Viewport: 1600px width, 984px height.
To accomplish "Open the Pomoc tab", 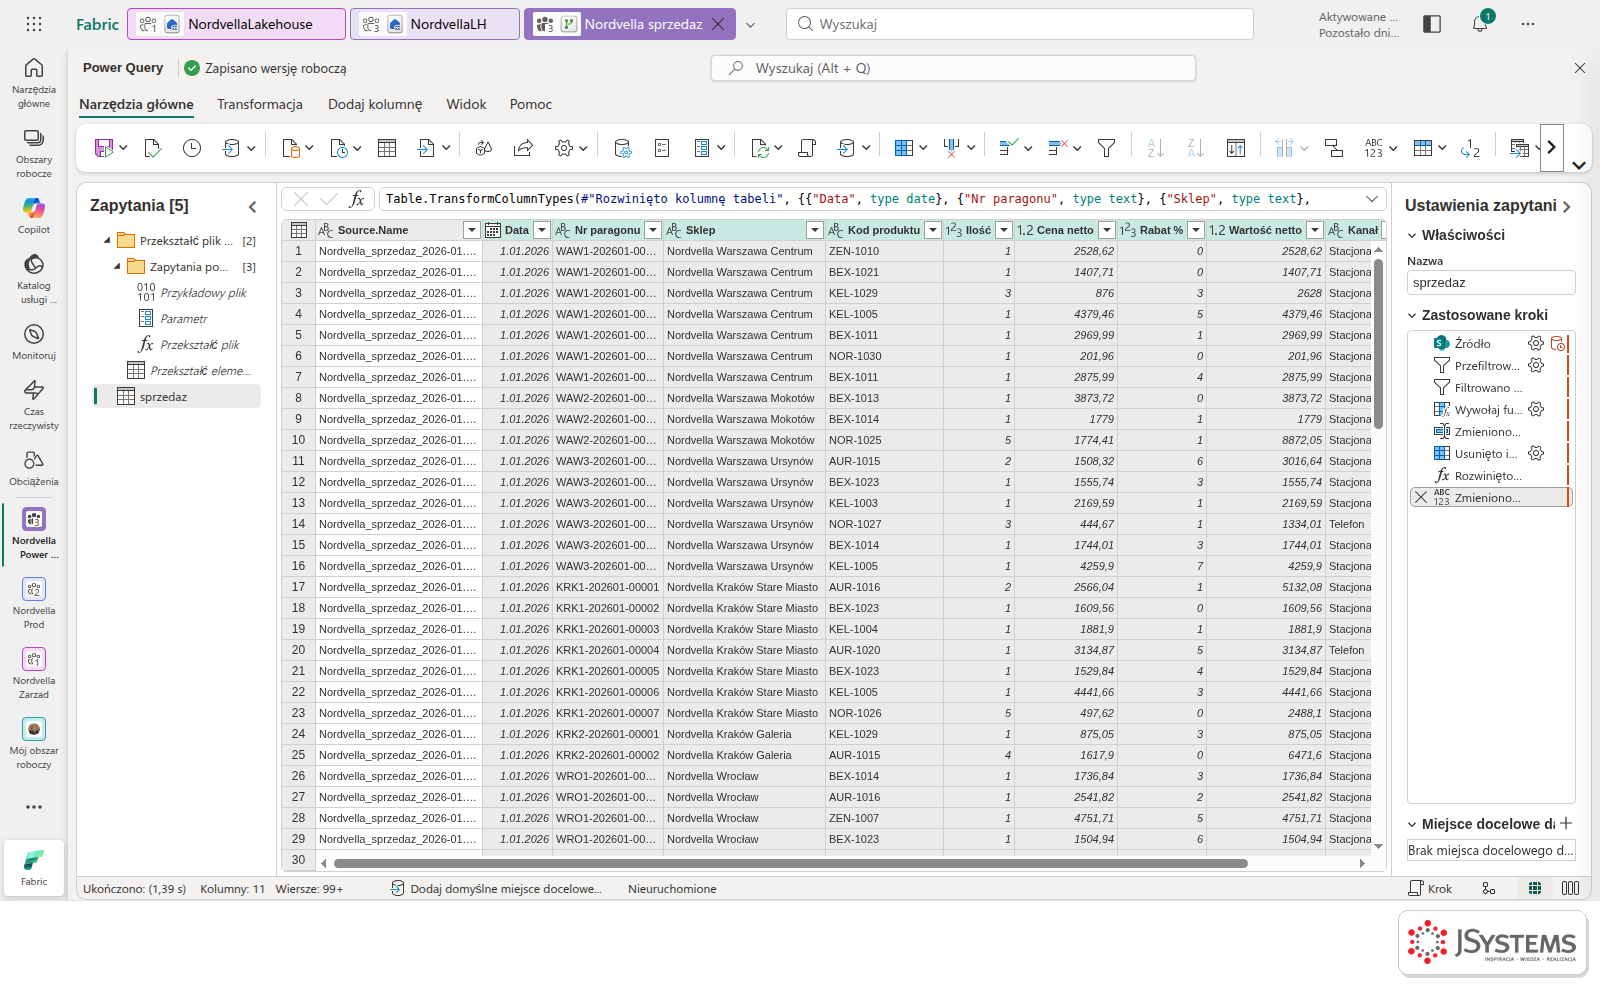I will 530,104.
